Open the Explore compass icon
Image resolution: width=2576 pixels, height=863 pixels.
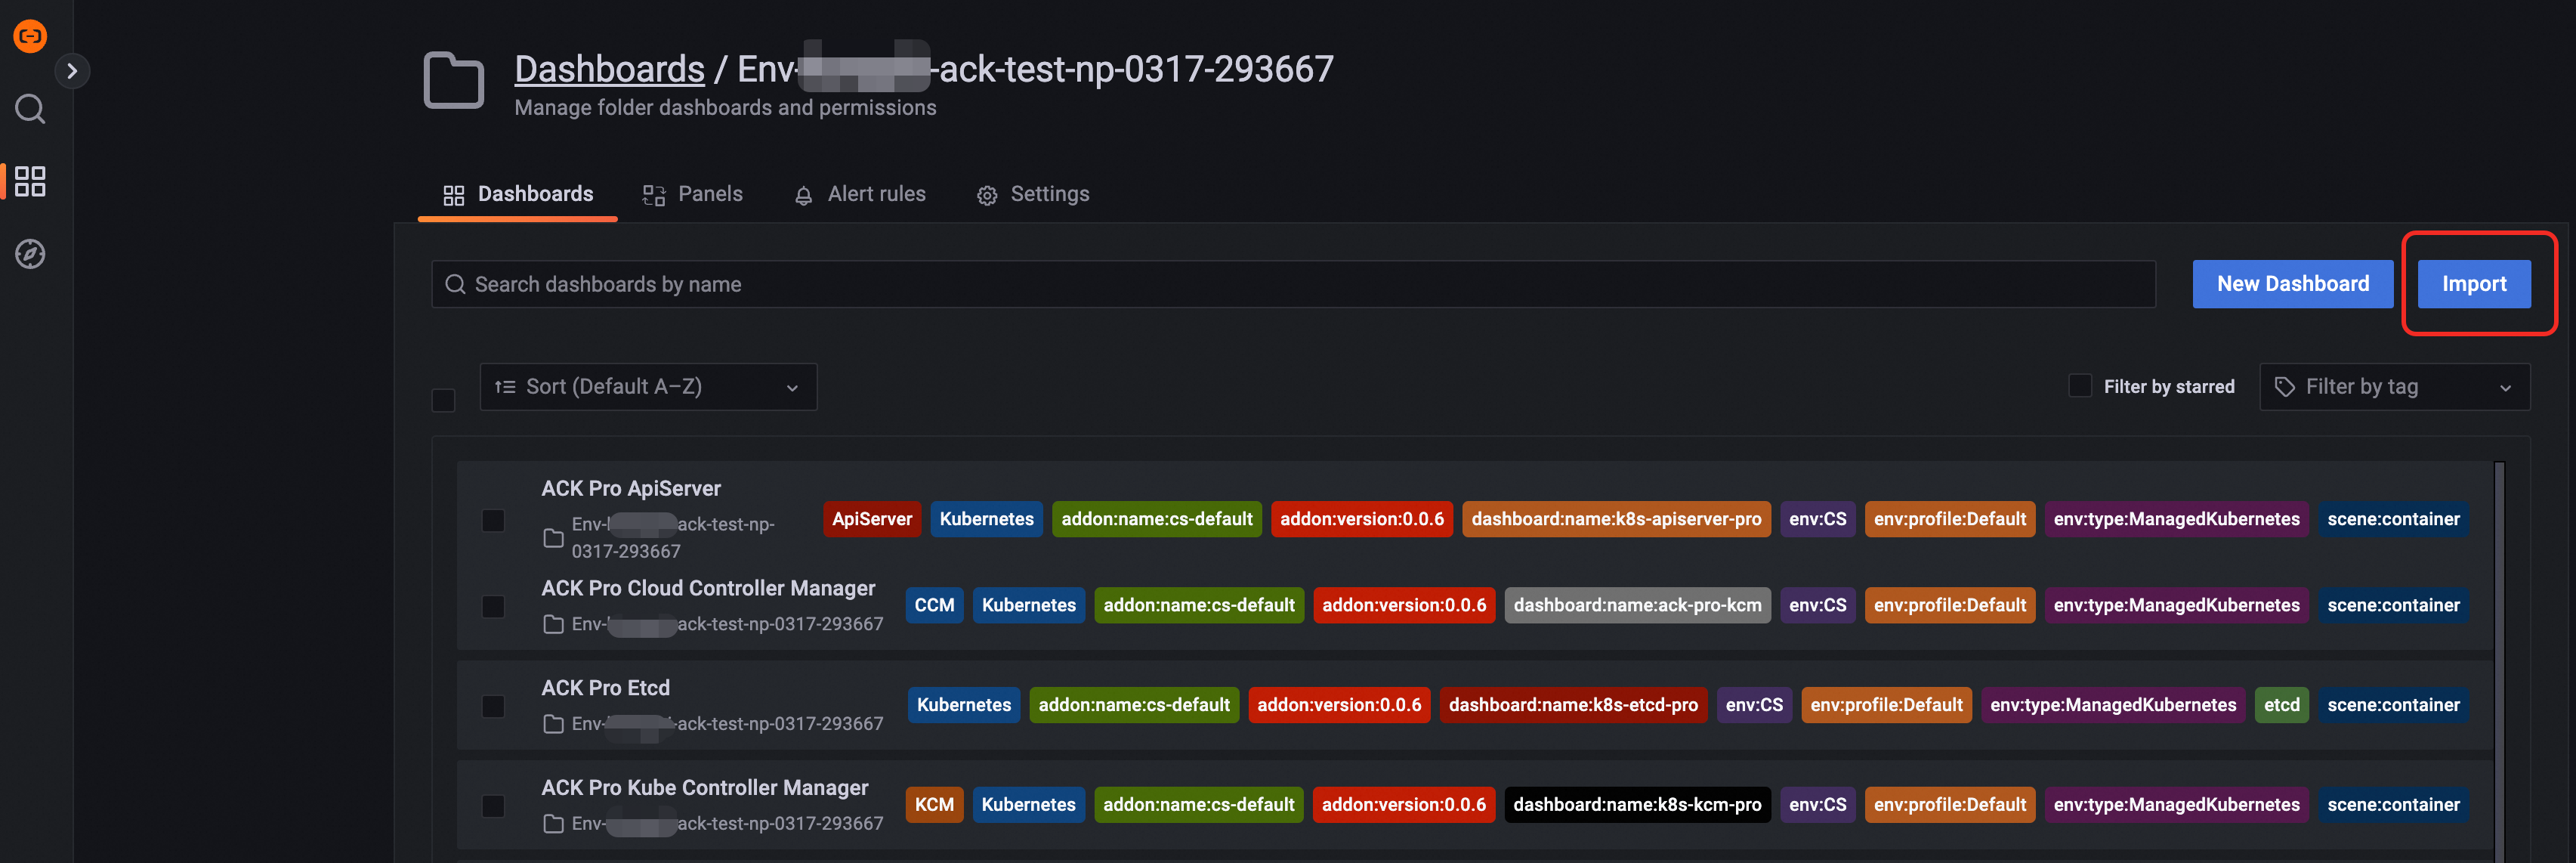pos(30,254)
